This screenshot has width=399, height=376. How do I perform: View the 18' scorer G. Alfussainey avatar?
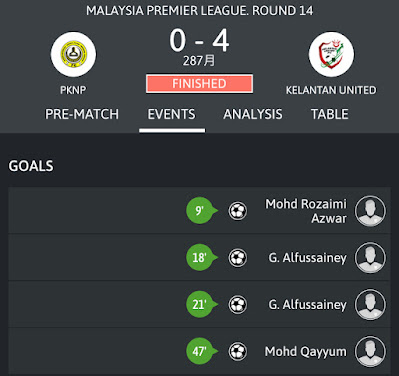370,258
